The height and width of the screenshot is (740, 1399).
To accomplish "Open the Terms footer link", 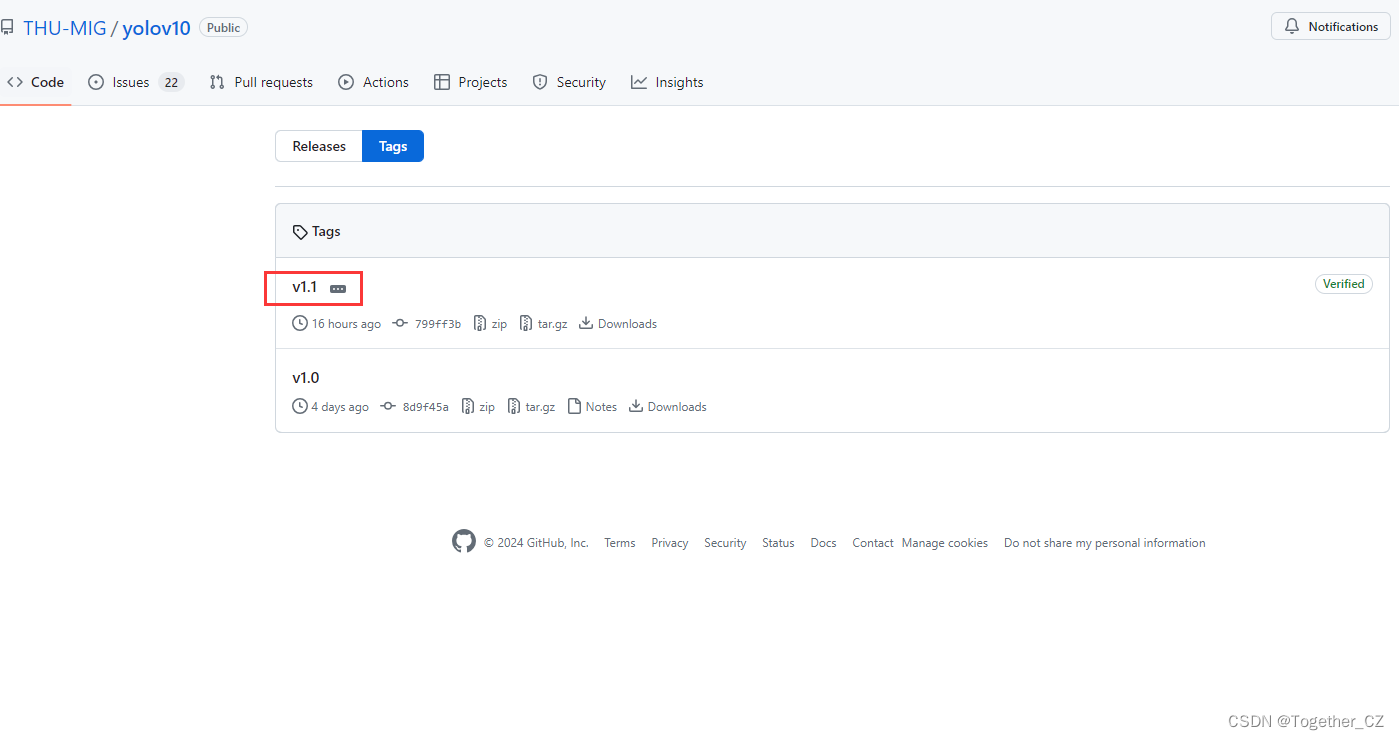I will tap(620, 543).
